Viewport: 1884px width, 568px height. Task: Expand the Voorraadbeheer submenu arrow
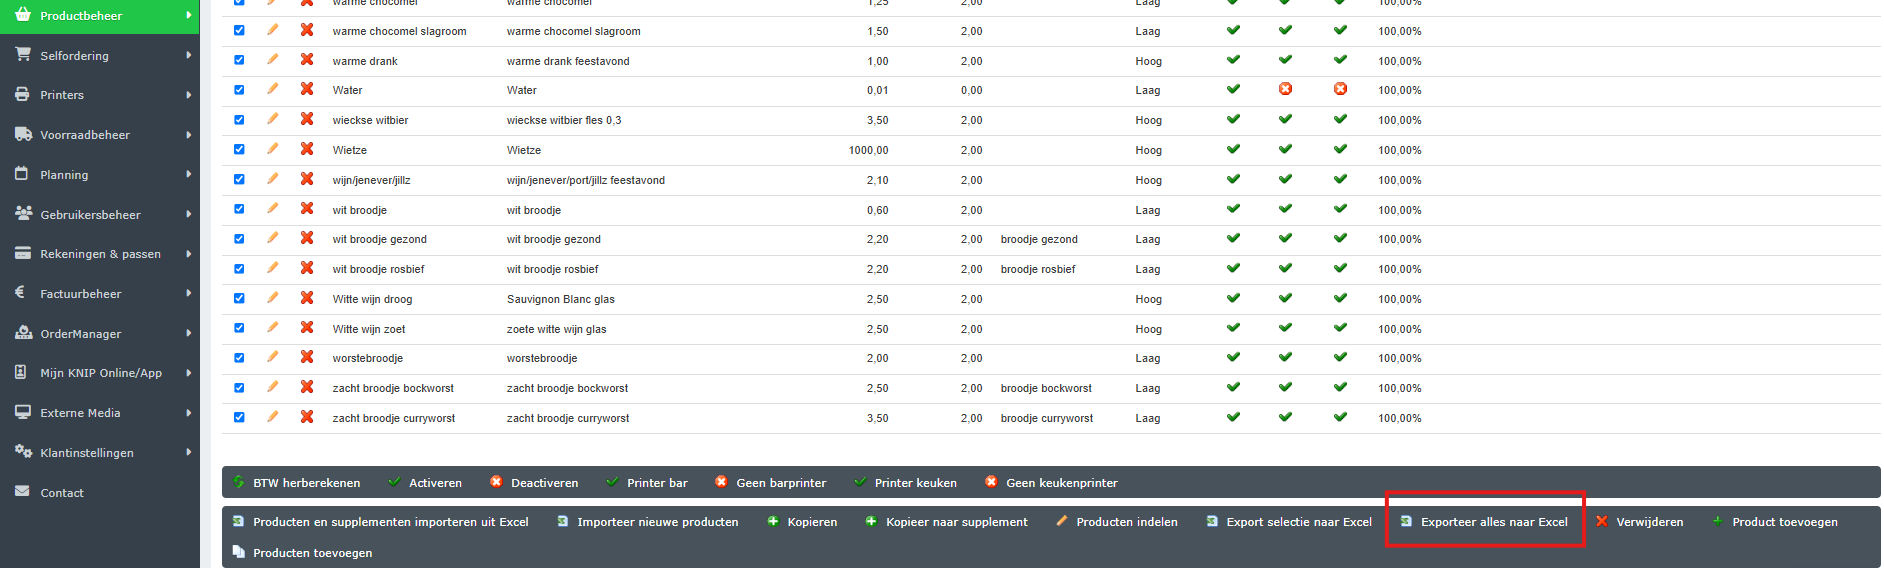(x=188, y=134)
